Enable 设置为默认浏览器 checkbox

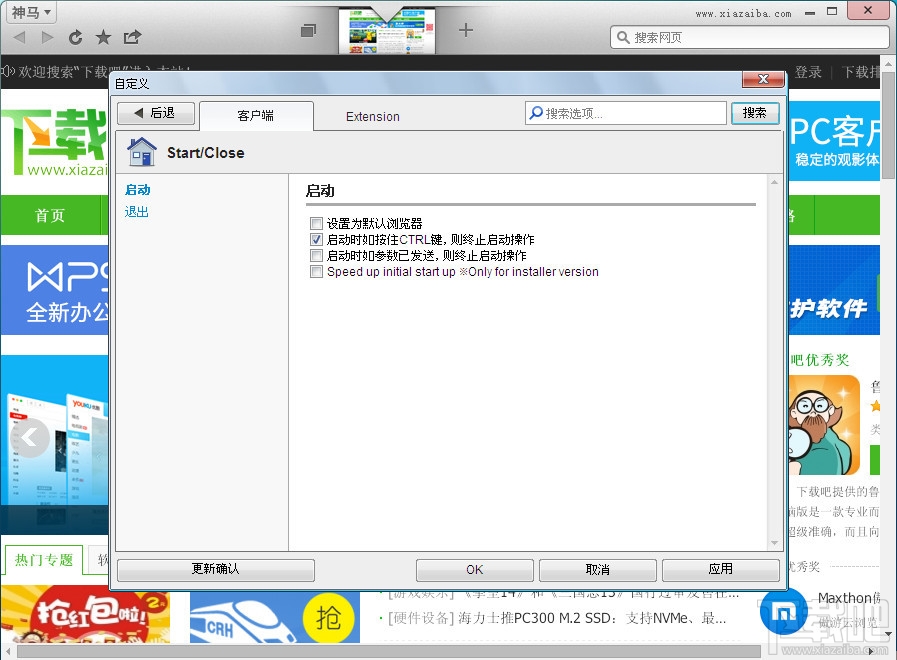(316, 223)
